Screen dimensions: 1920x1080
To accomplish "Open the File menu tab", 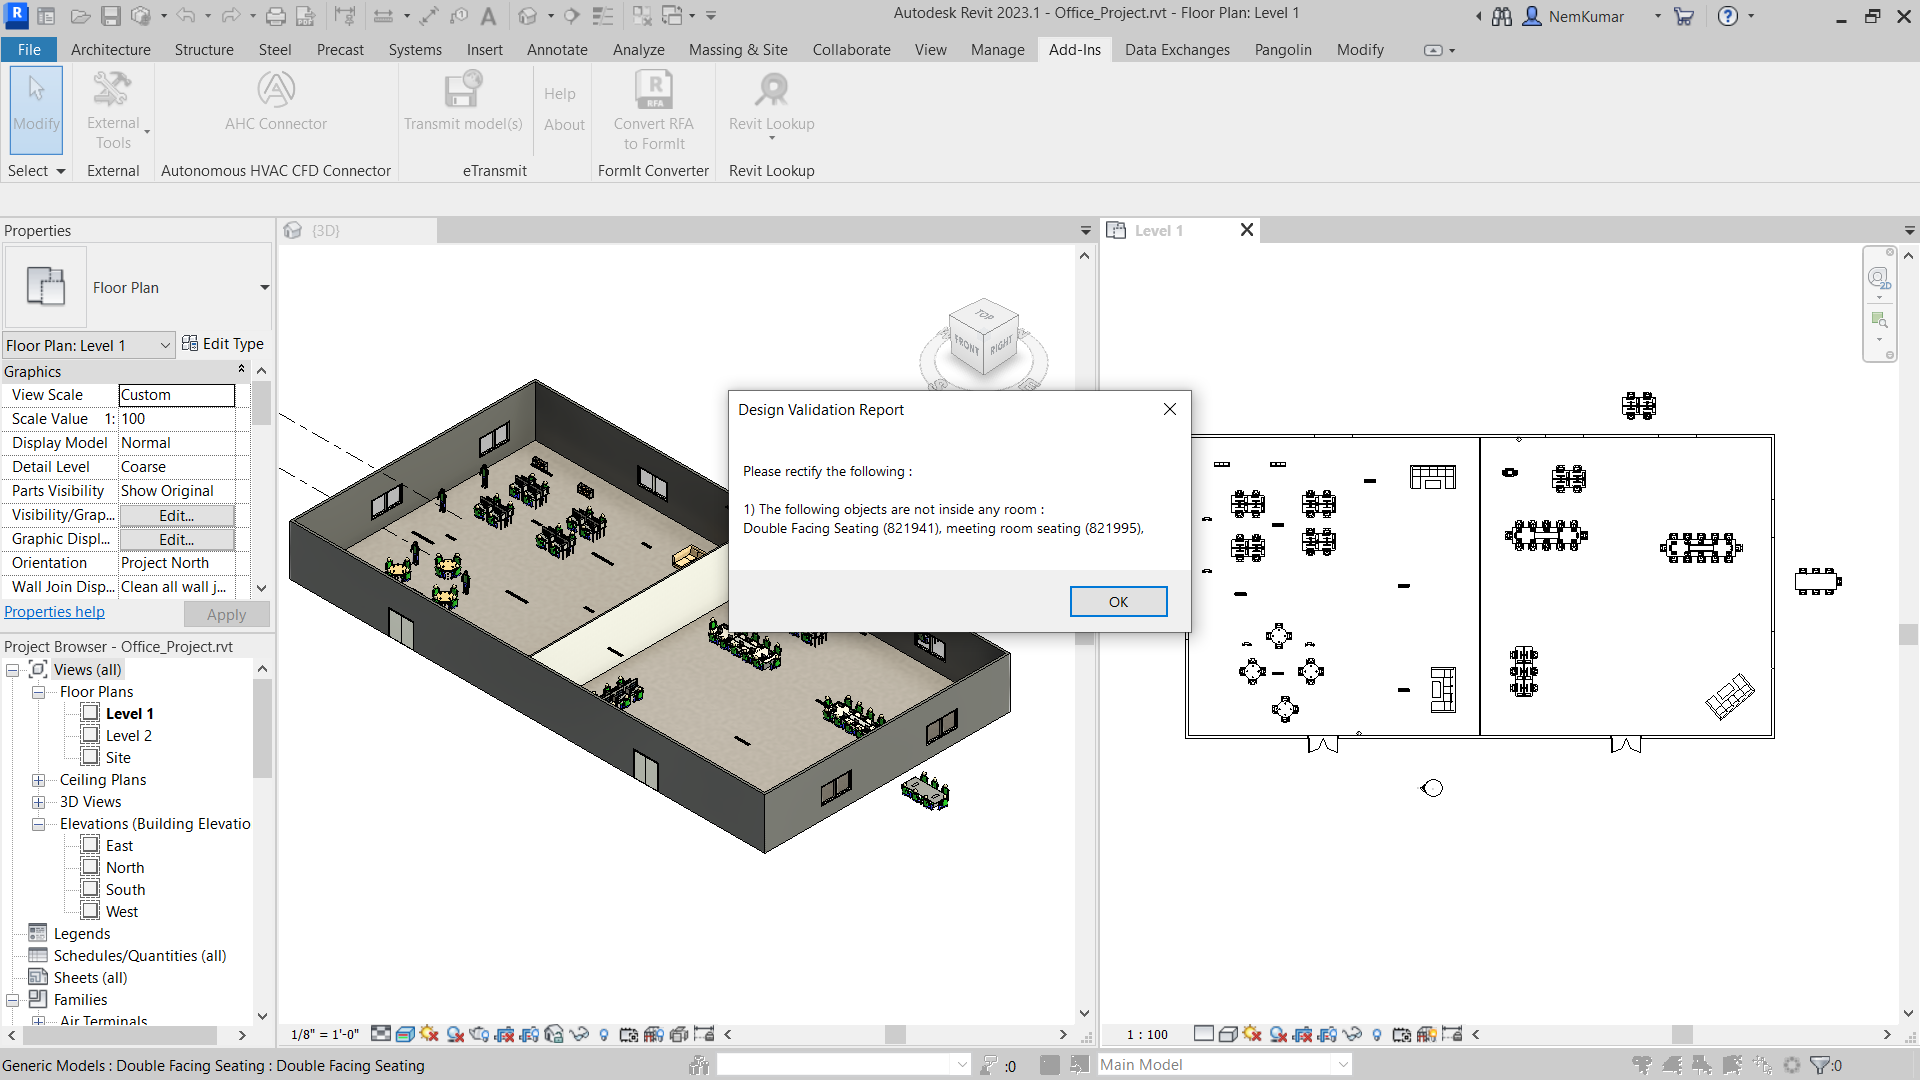I will tap(29, 50).
